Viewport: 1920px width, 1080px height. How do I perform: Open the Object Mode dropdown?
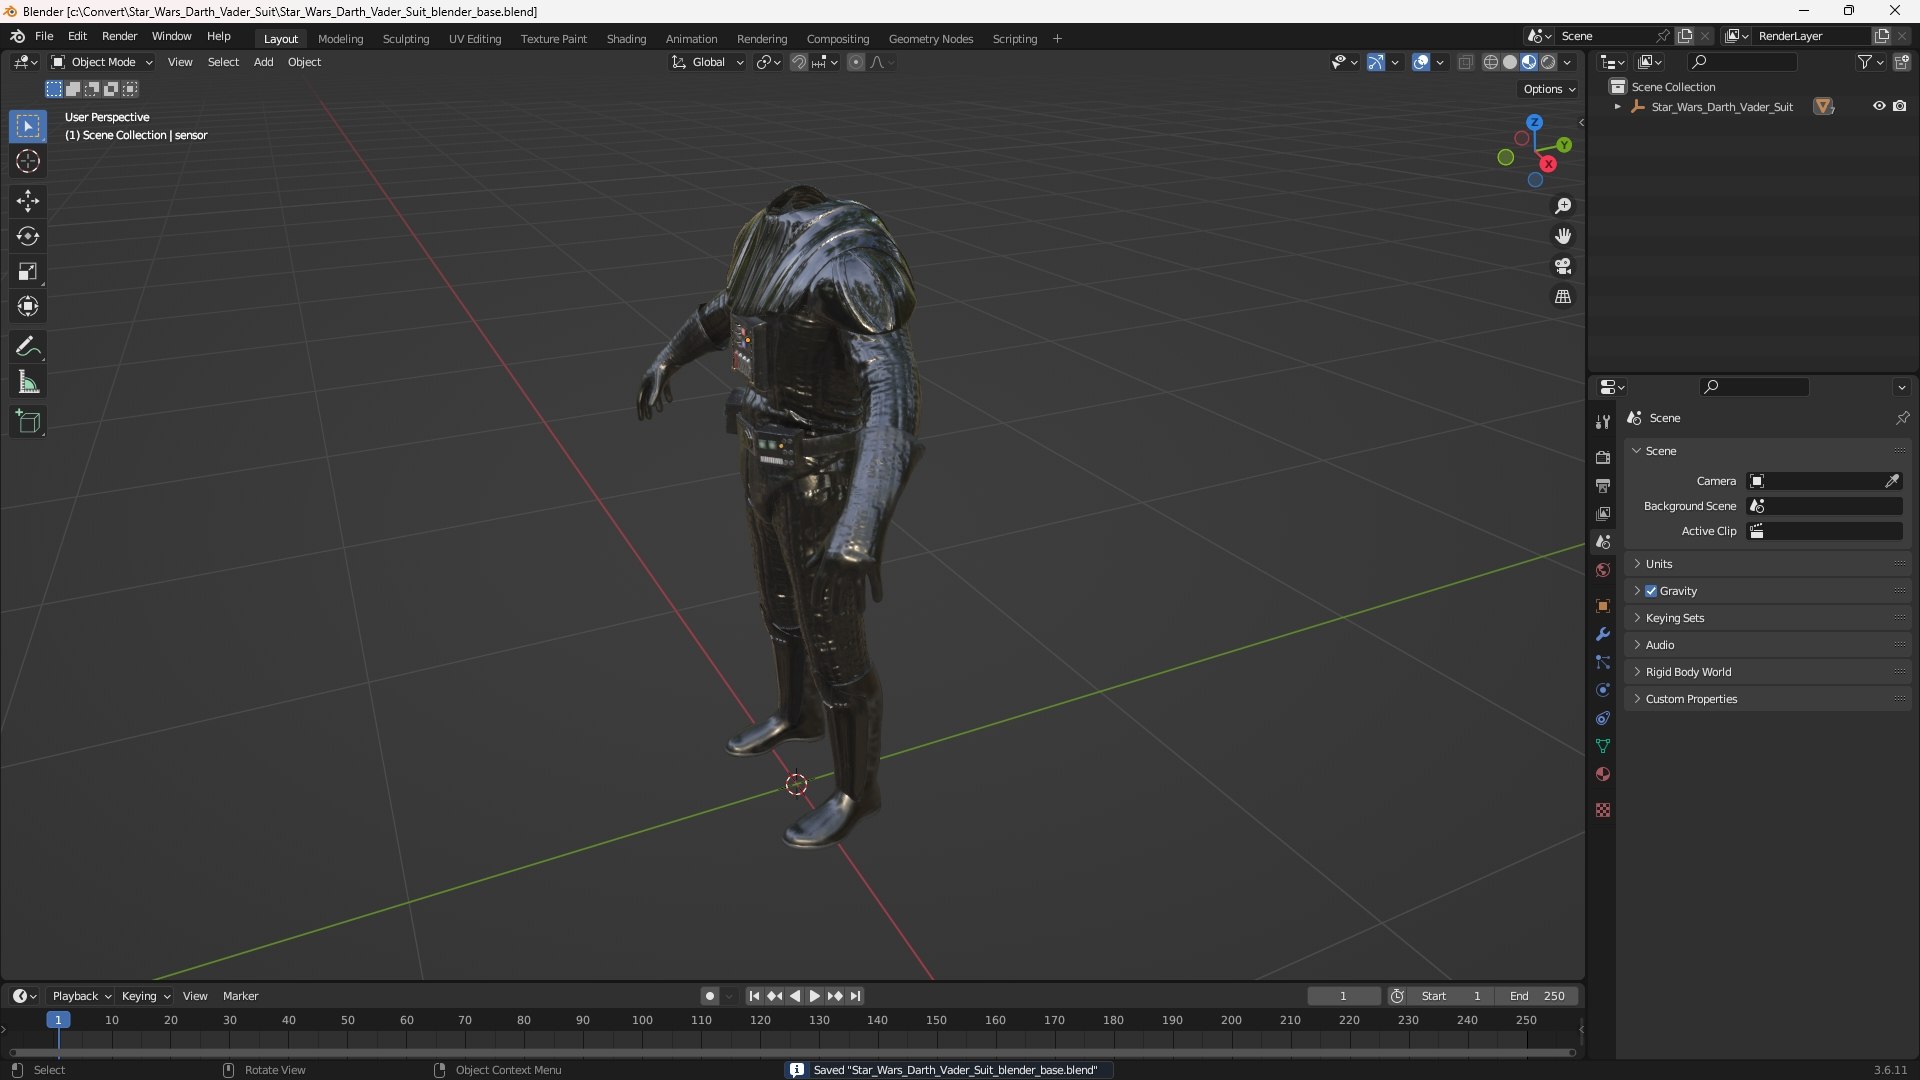[102, 62]
